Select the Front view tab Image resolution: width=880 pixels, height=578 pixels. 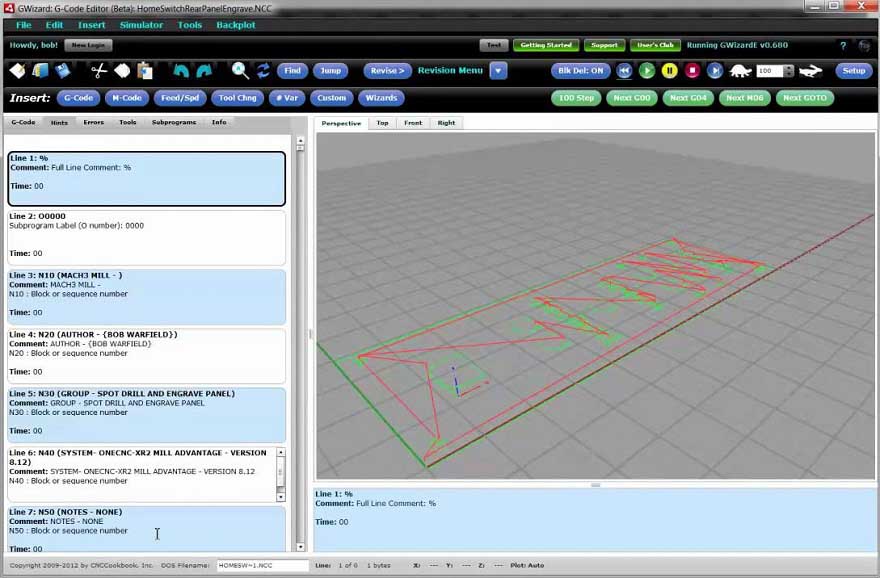click(x=413, y=123)
